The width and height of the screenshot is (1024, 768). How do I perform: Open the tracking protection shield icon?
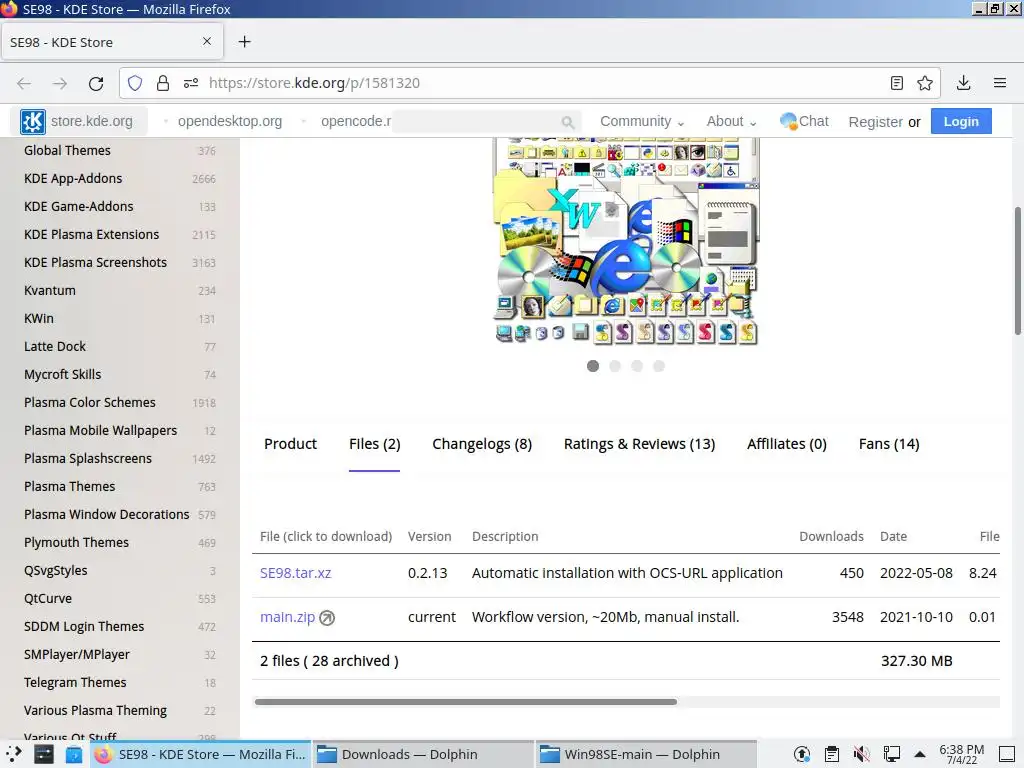coord(135,83)
